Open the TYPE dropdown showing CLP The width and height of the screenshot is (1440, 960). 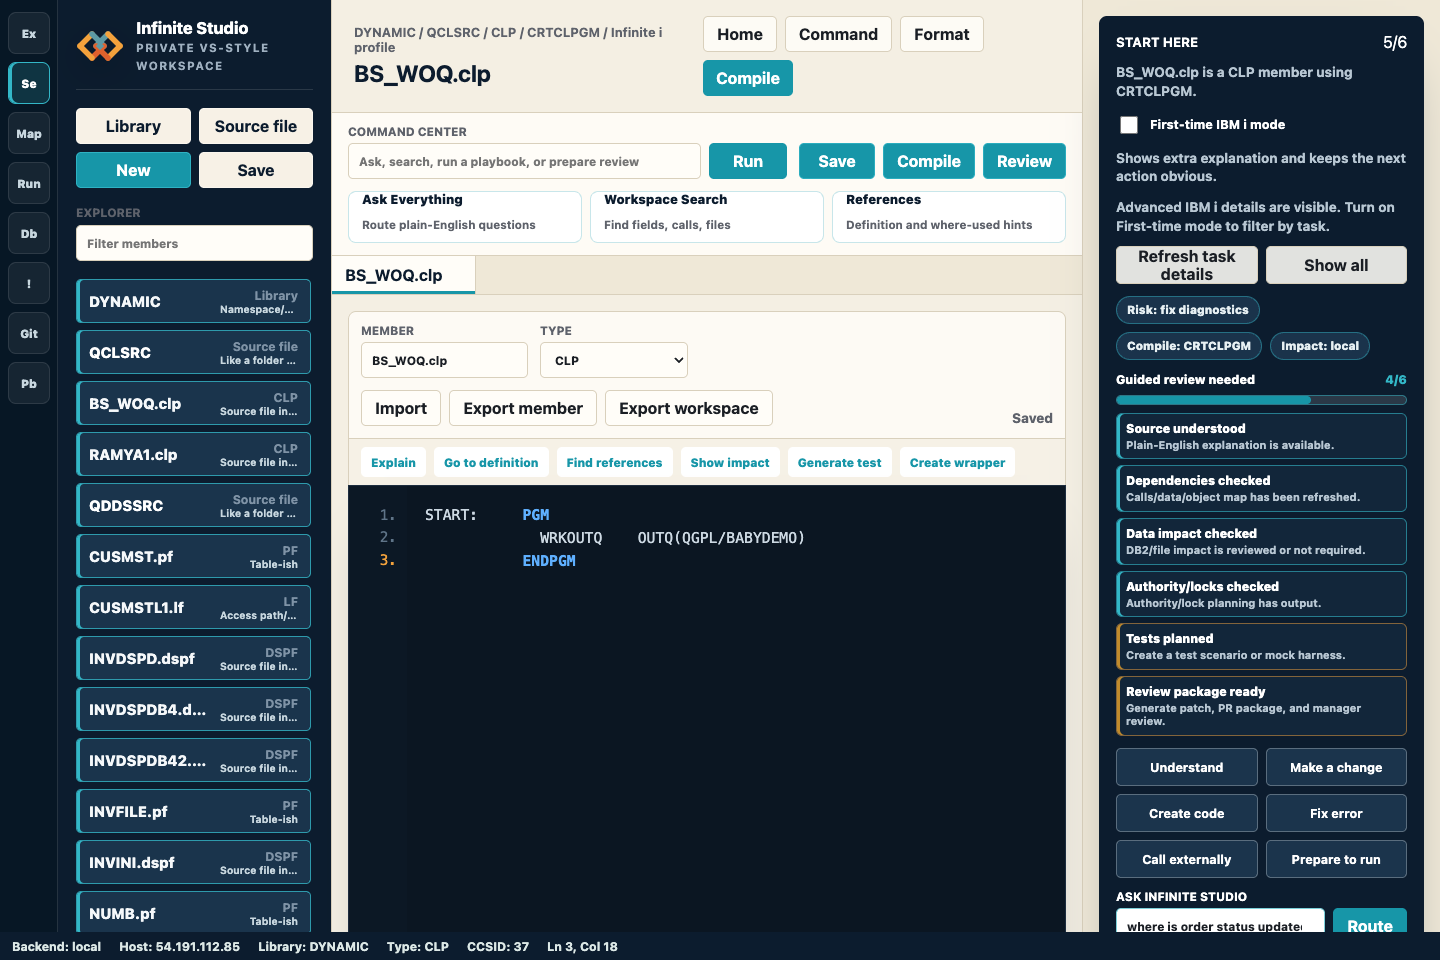pos(614,360)
